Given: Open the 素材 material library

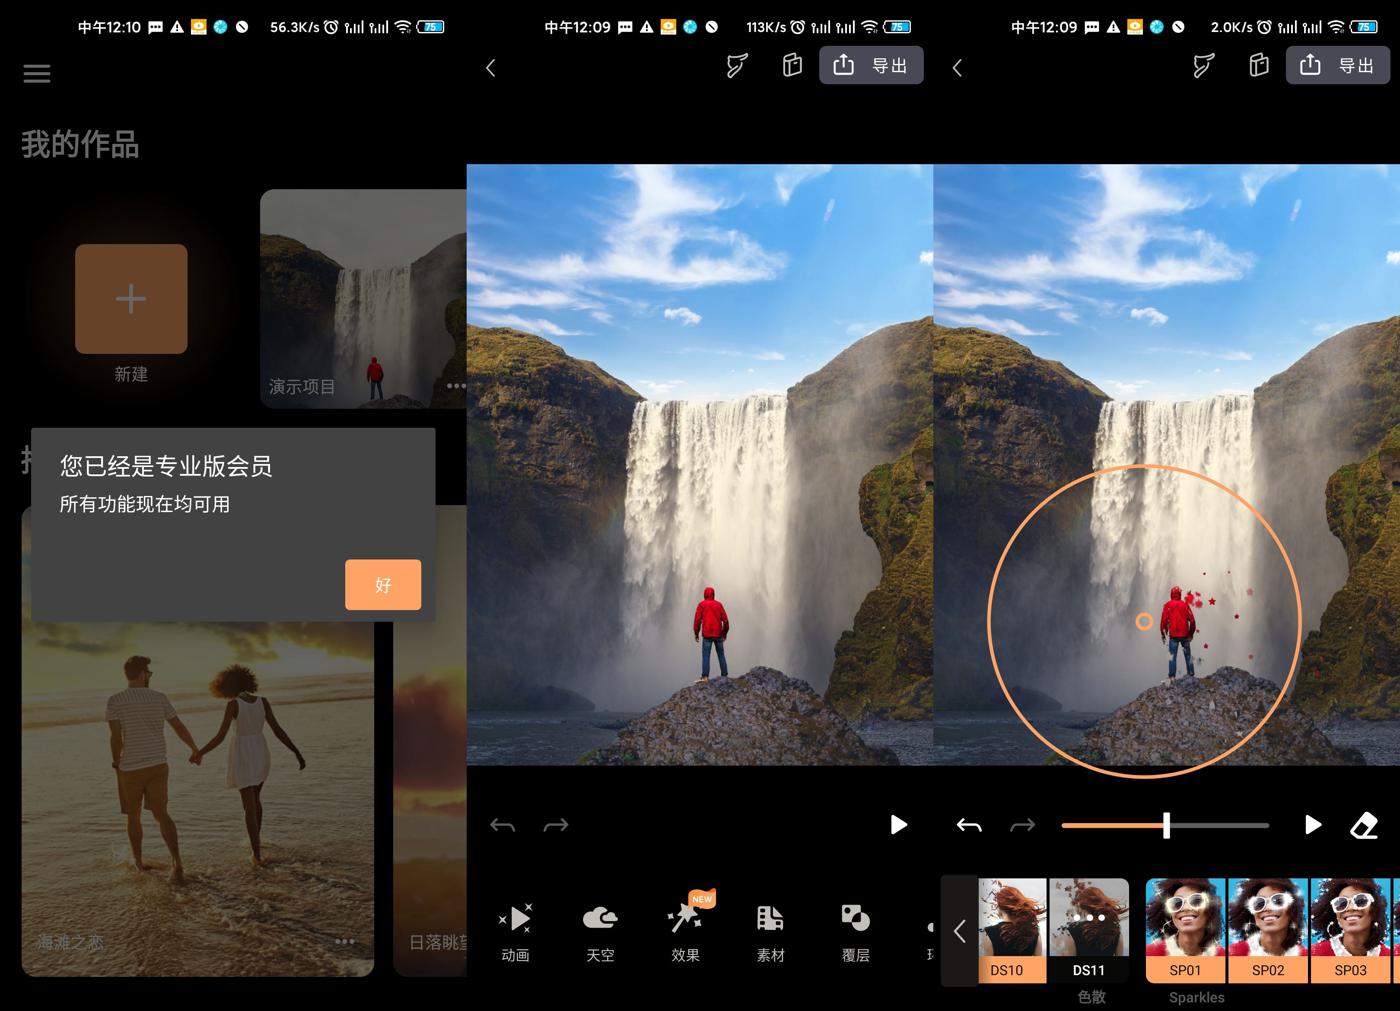Looking at the screenshot, I should click(x=769, y=930).
